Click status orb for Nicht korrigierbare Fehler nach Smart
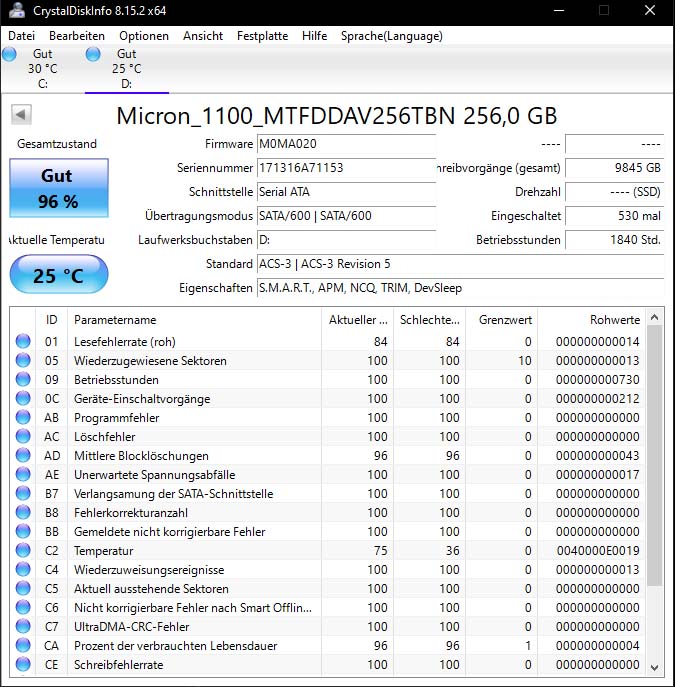675x687 pixels. 23,607
